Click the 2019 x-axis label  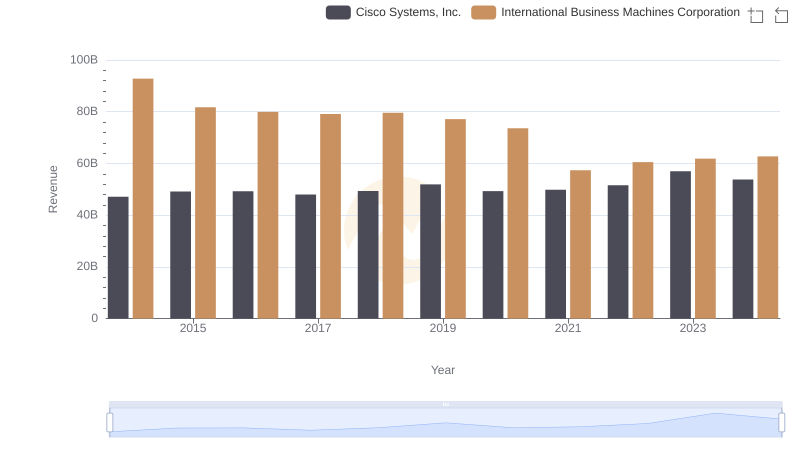click(443, 328)
